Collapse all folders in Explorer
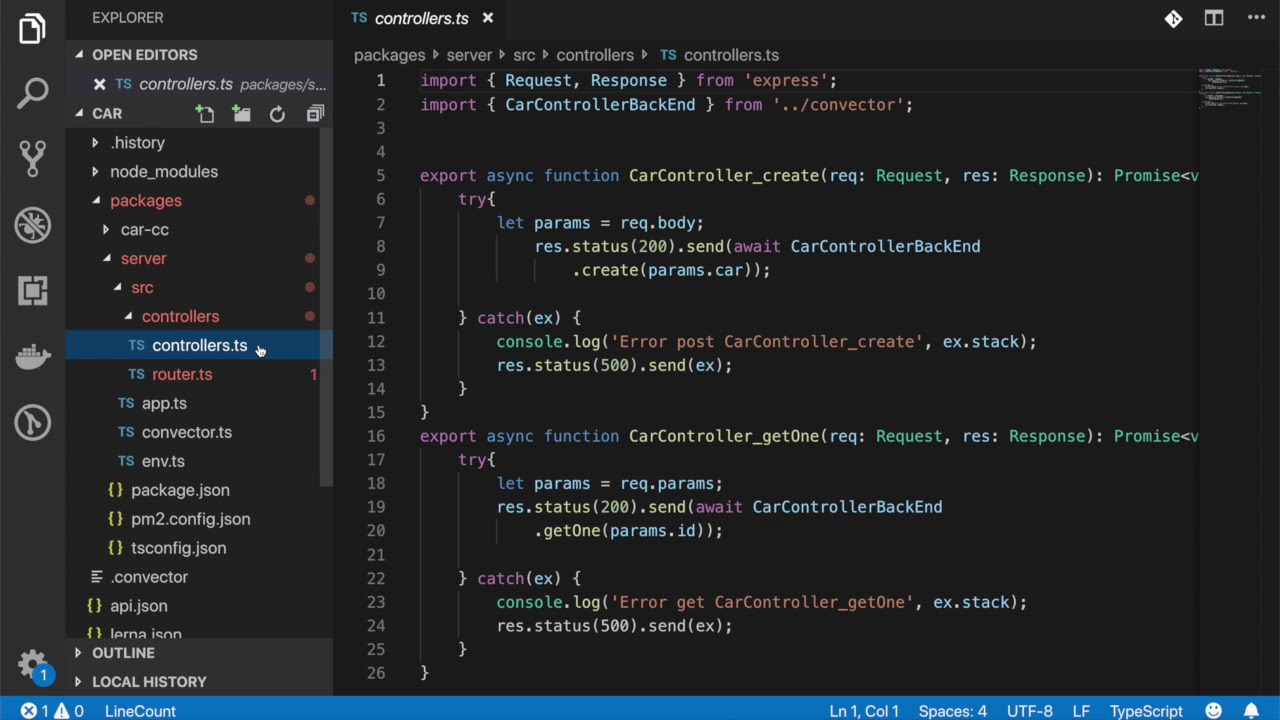The image size is (1280, 720). (315, 114)
